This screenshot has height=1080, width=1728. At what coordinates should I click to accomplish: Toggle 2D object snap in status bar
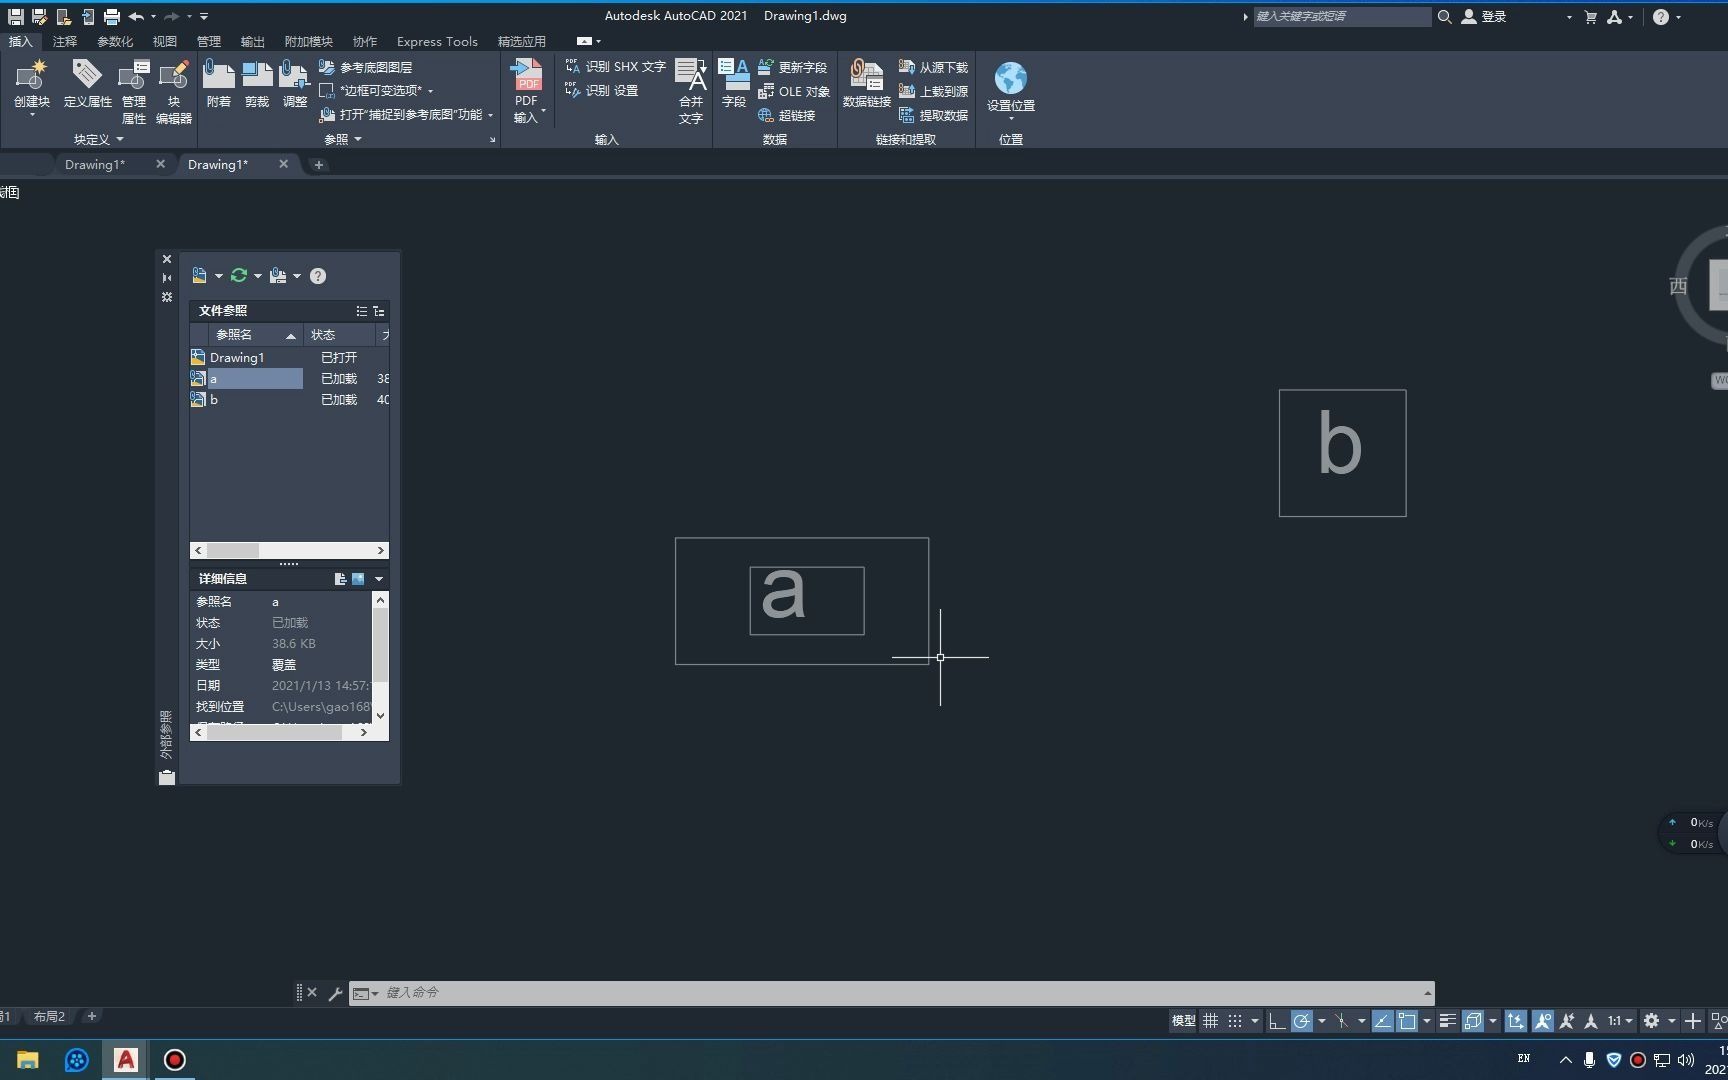[x=1407, y=1021]
